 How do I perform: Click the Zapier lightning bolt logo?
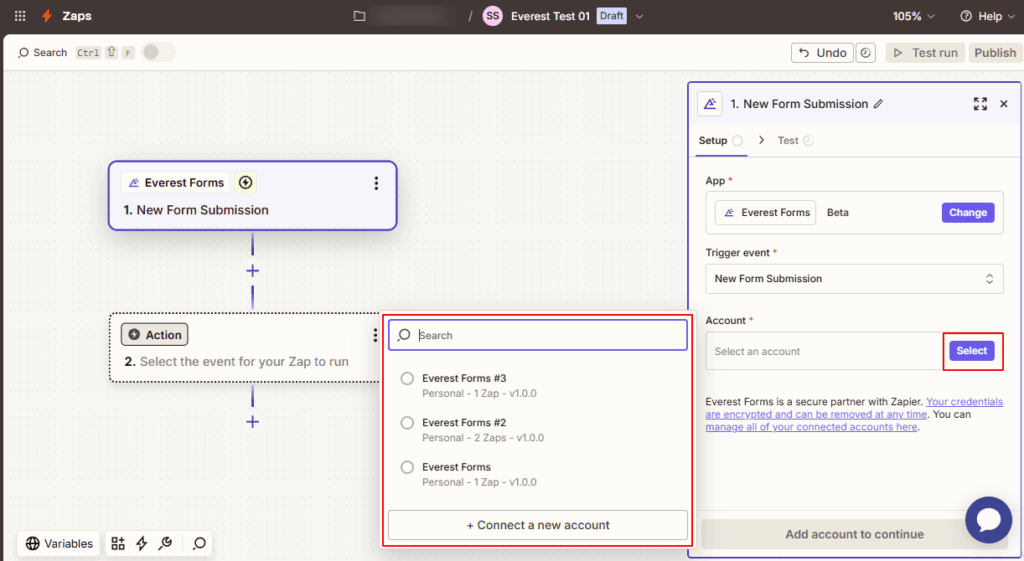pos(47,16)
